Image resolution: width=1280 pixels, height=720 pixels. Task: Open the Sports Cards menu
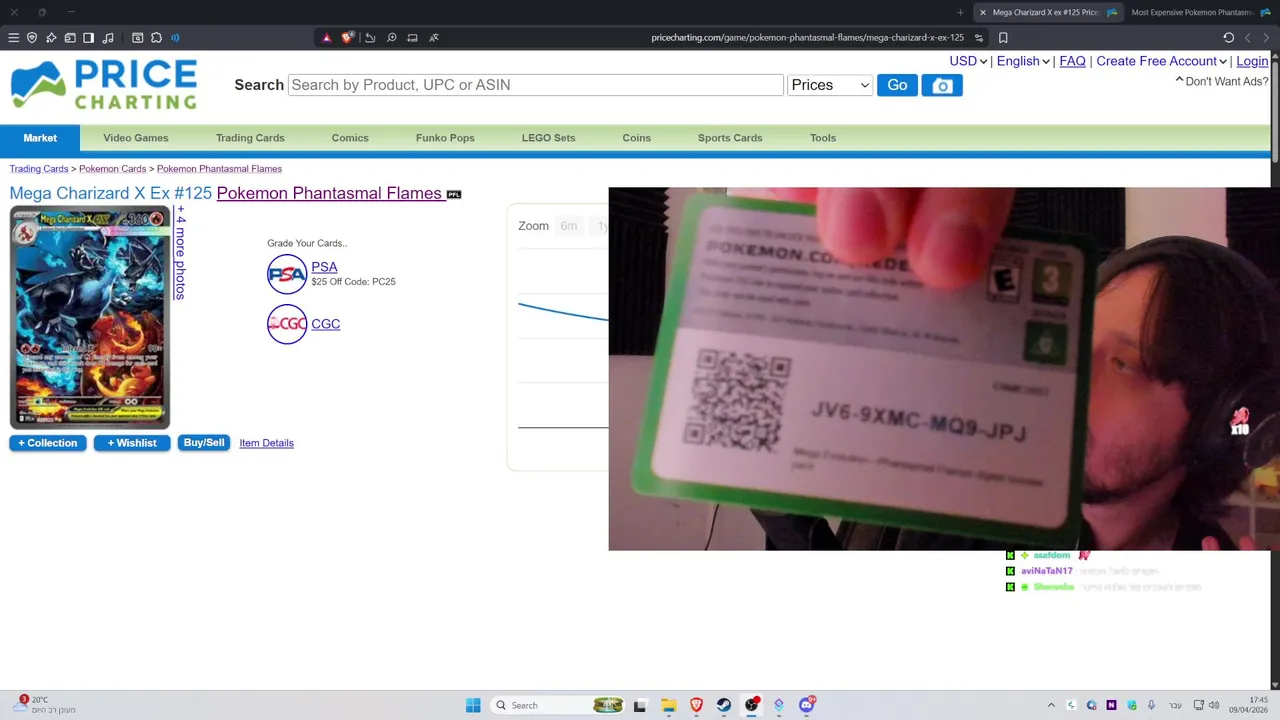[730, 138]
